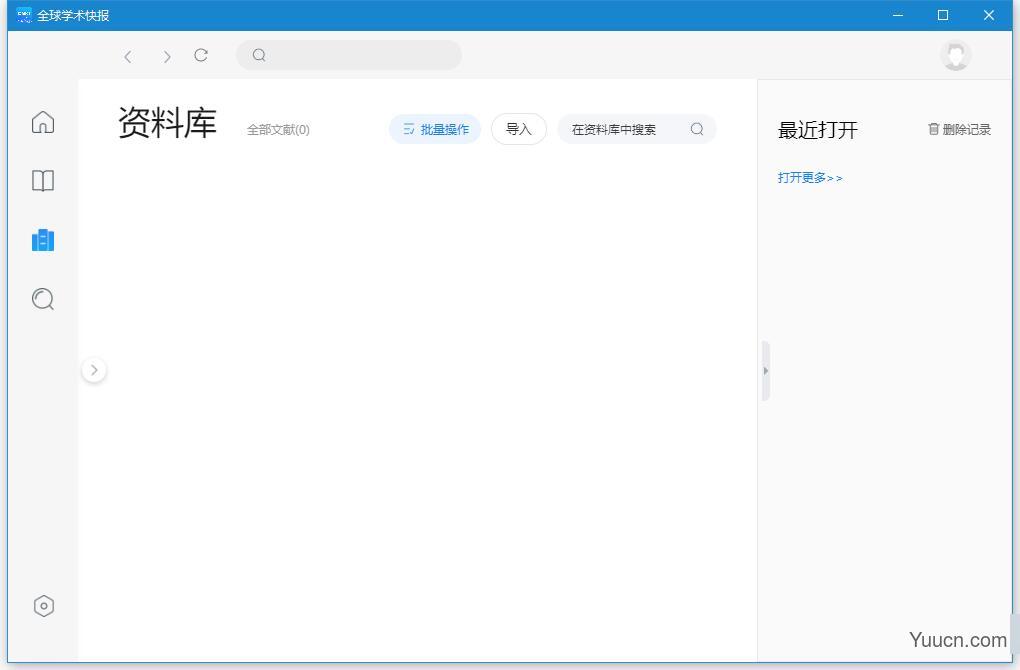
Task: Minimize the 全球学术快报 window
Action: pos(898,15)
